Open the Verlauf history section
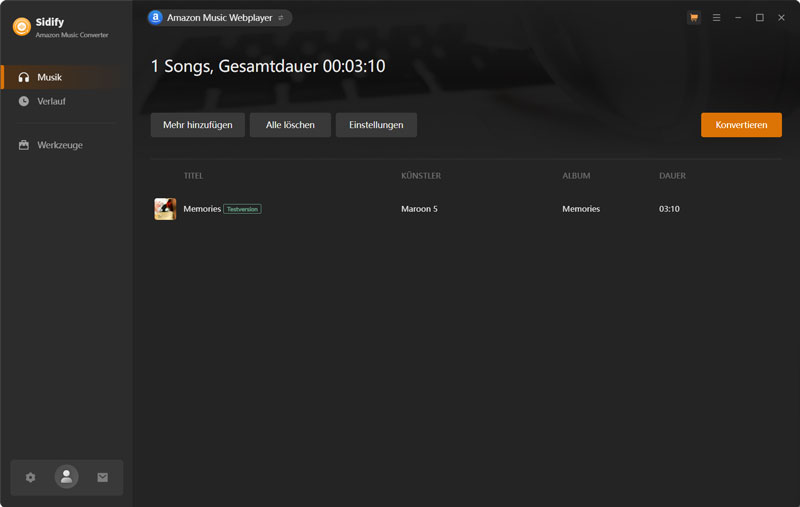 pos(66,101)
